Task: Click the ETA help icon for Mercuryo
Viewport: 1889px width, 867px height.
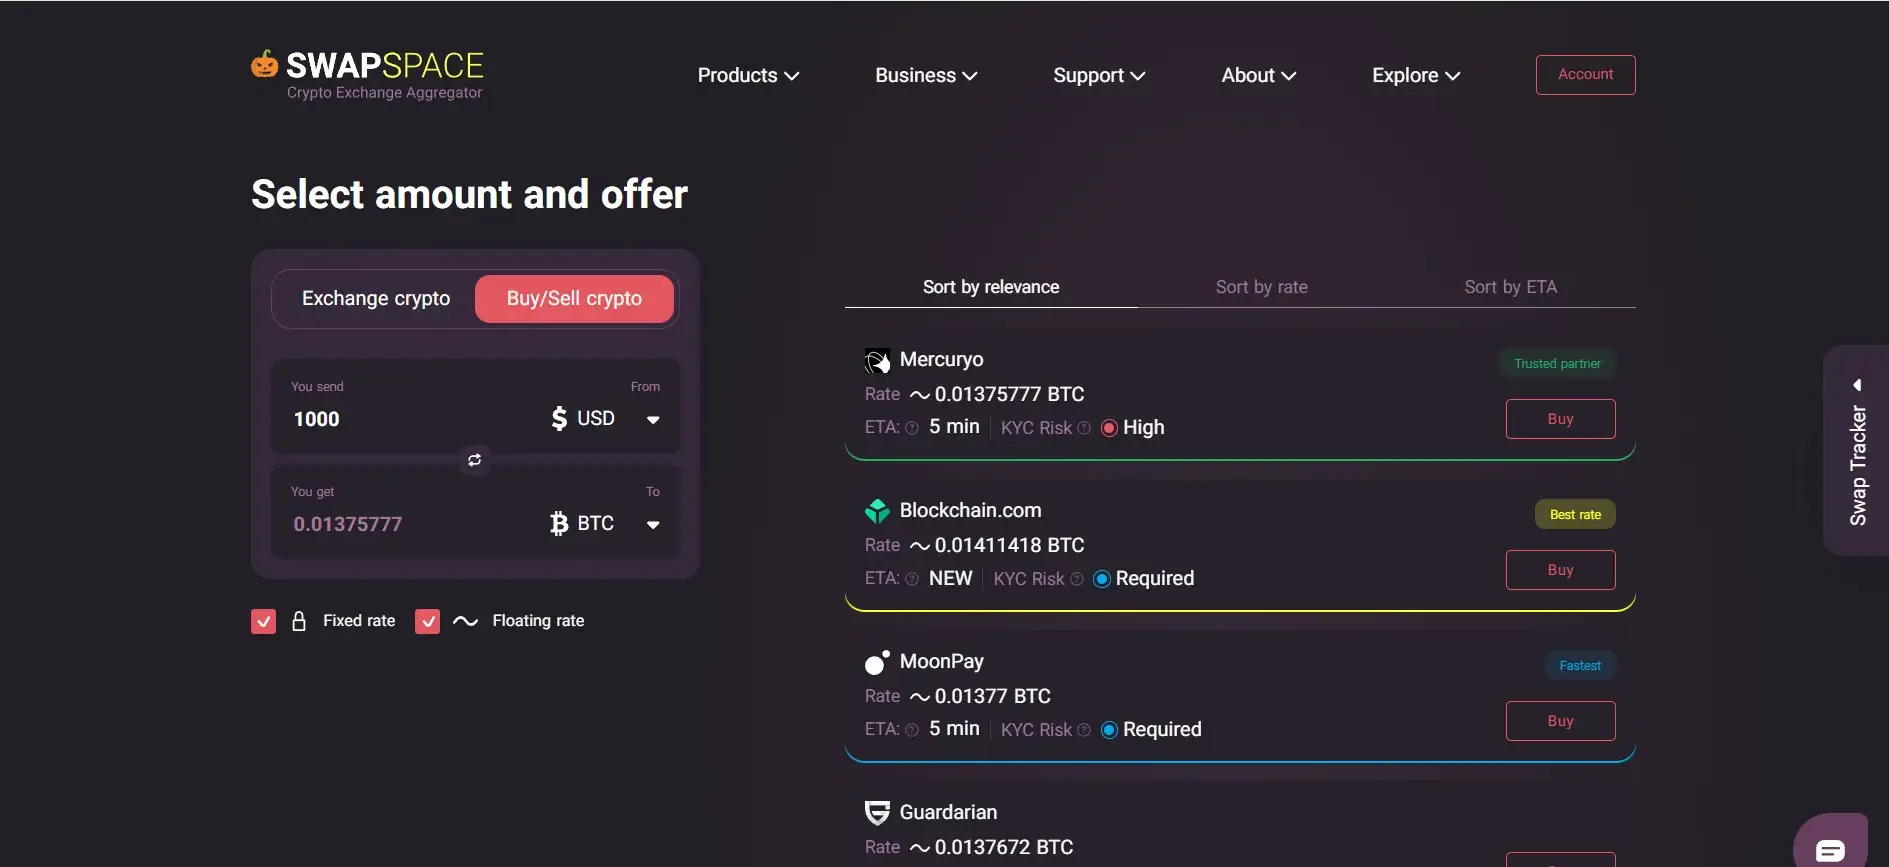Action: 912,428
